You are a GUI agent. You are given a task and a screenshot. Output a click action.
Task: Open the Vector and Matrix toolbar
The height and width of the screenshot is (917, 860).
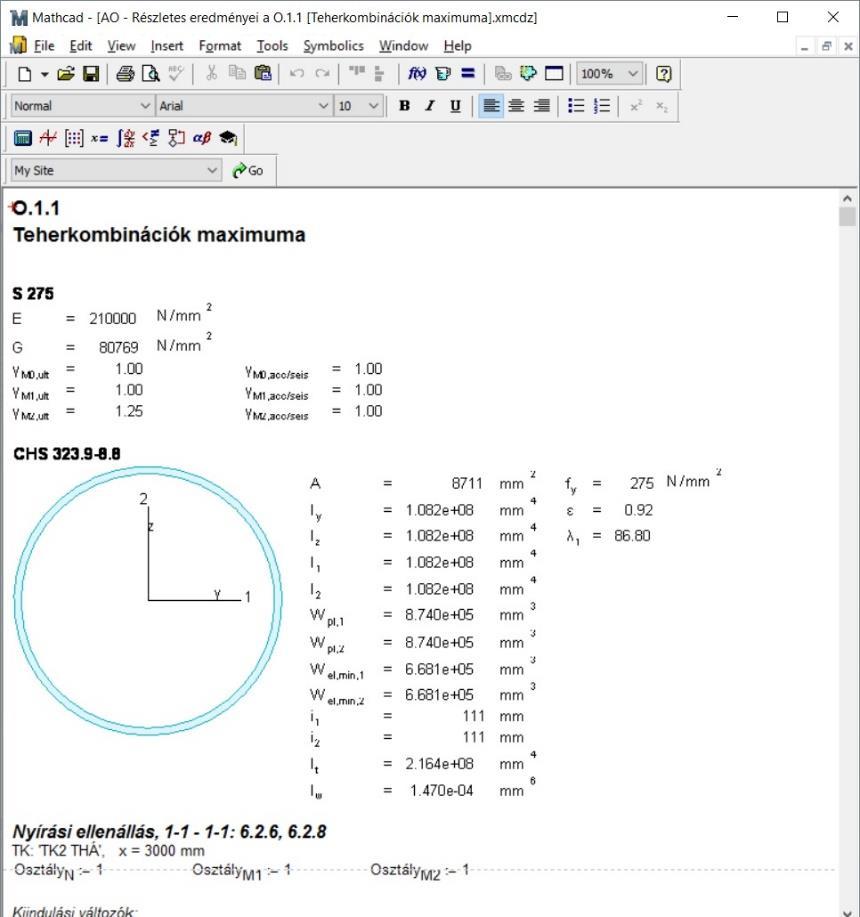click(74, 138)
